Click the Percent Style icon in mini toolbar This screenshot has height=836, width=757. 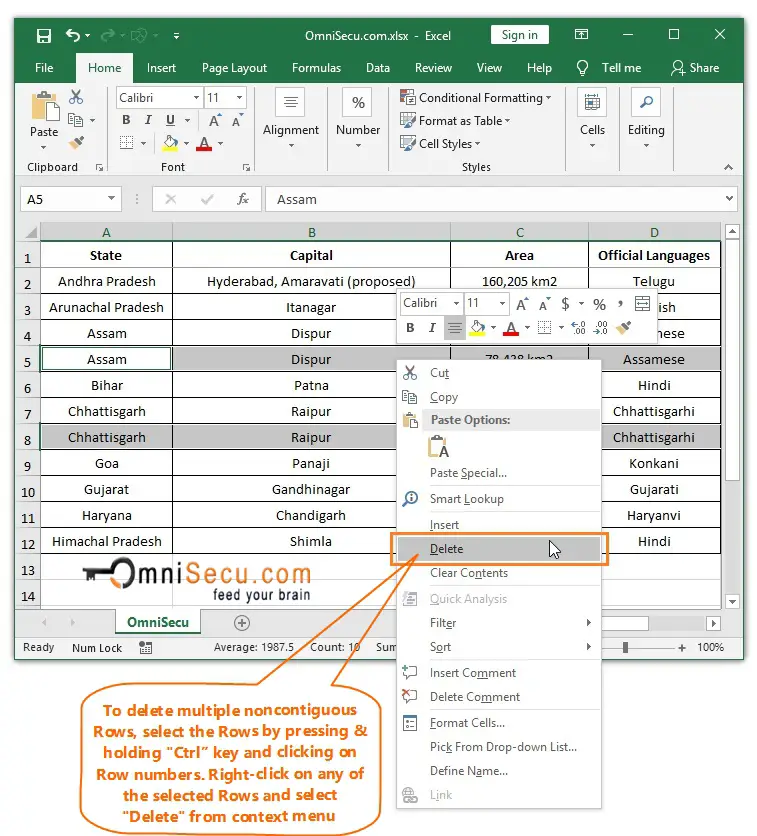(599, 304)
